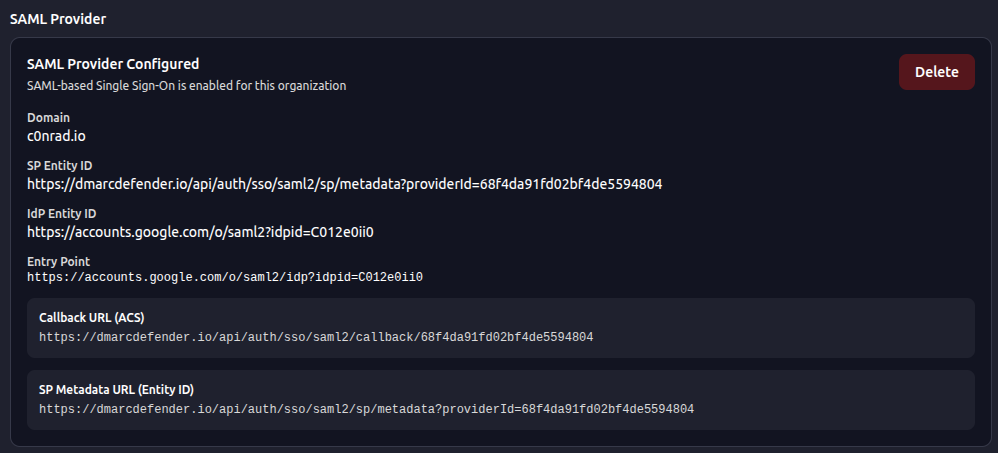Click the Delete button
998x453 pixels.
pos(936,72)
